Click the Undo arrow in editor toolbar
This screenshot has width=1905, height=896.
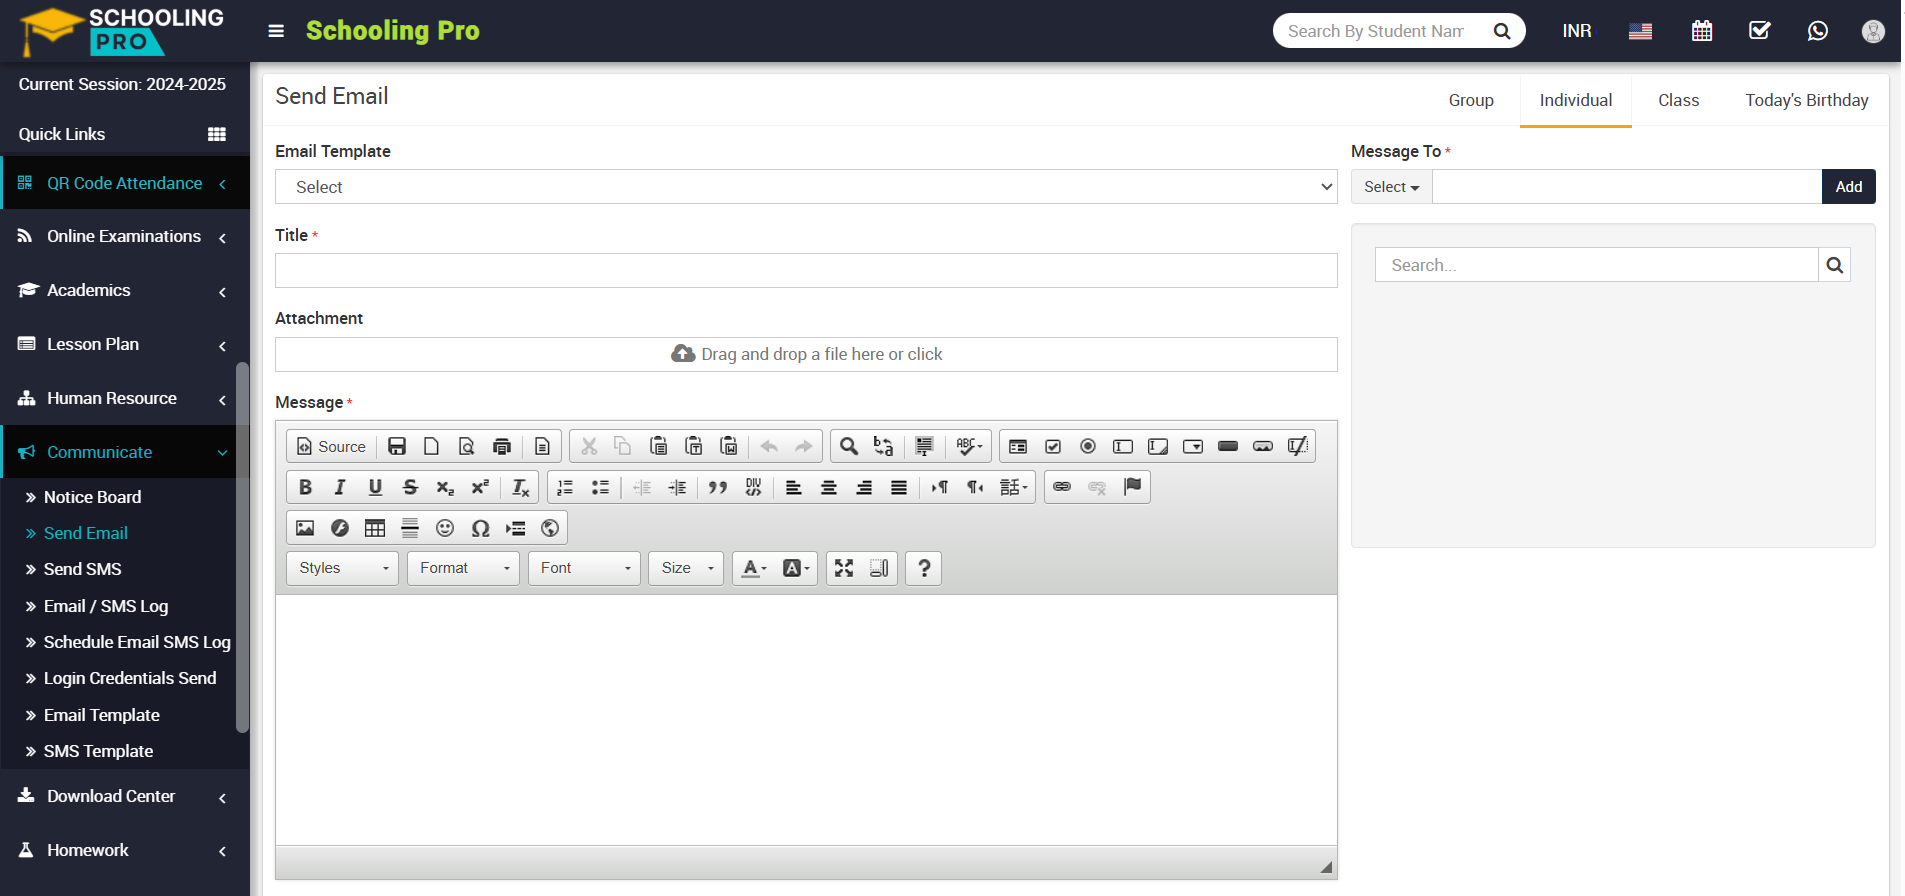(769, 446)
